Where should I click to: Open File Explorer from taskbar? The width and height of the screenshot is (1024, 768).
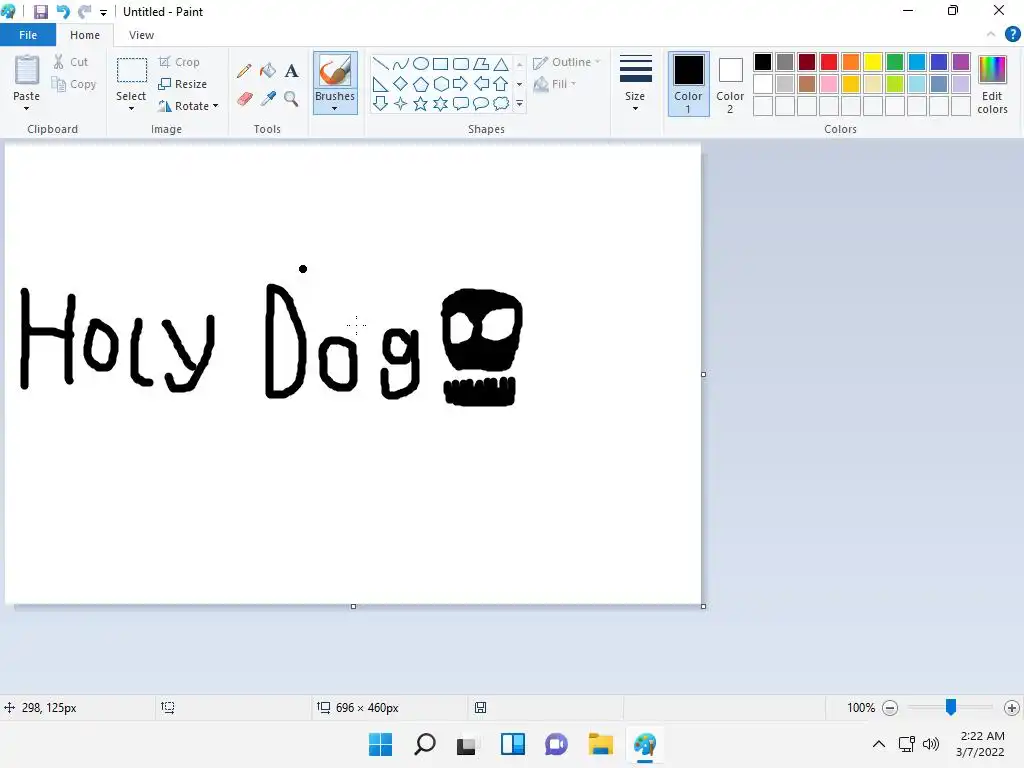point(600,744)
